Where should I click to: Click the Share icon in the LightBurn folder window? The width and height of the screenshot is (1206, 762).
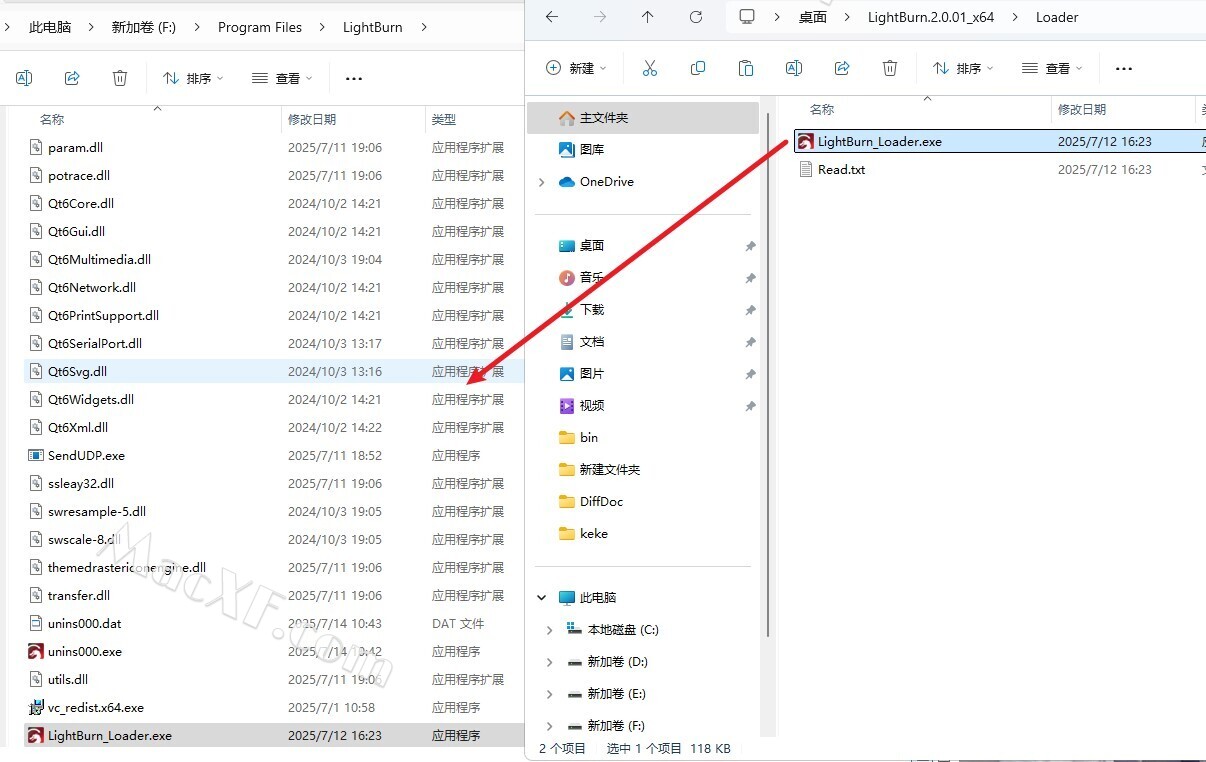(x=72, y=78)
